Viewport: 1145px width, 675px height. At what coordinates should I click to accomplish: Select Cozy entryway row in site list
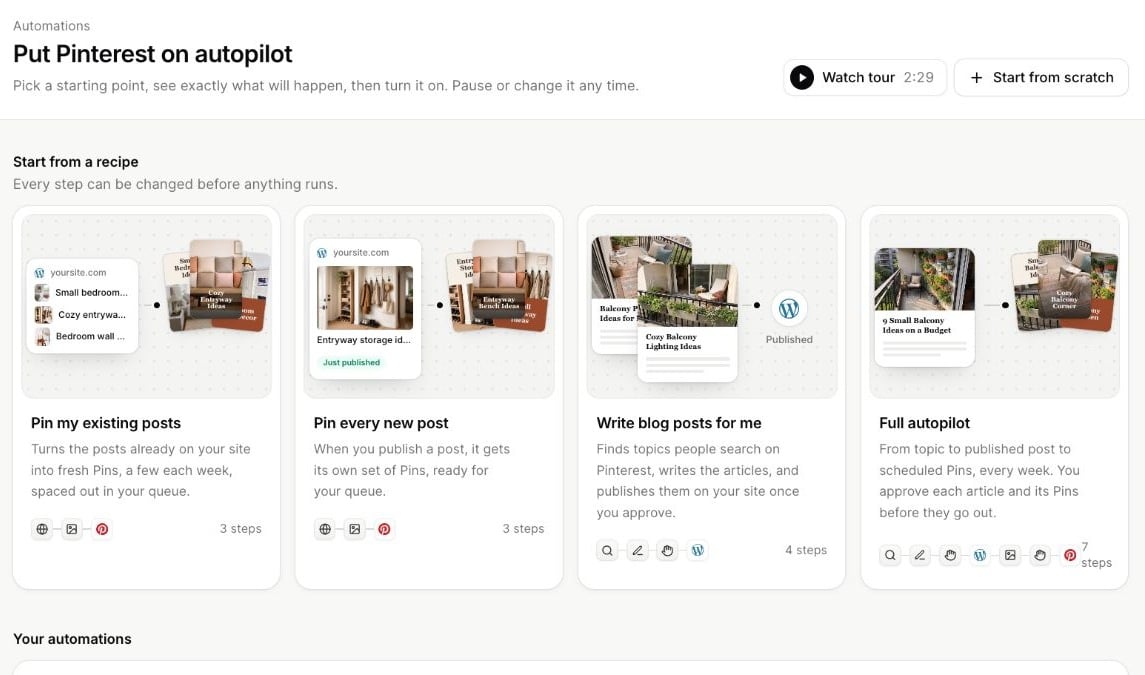(82, 315)
